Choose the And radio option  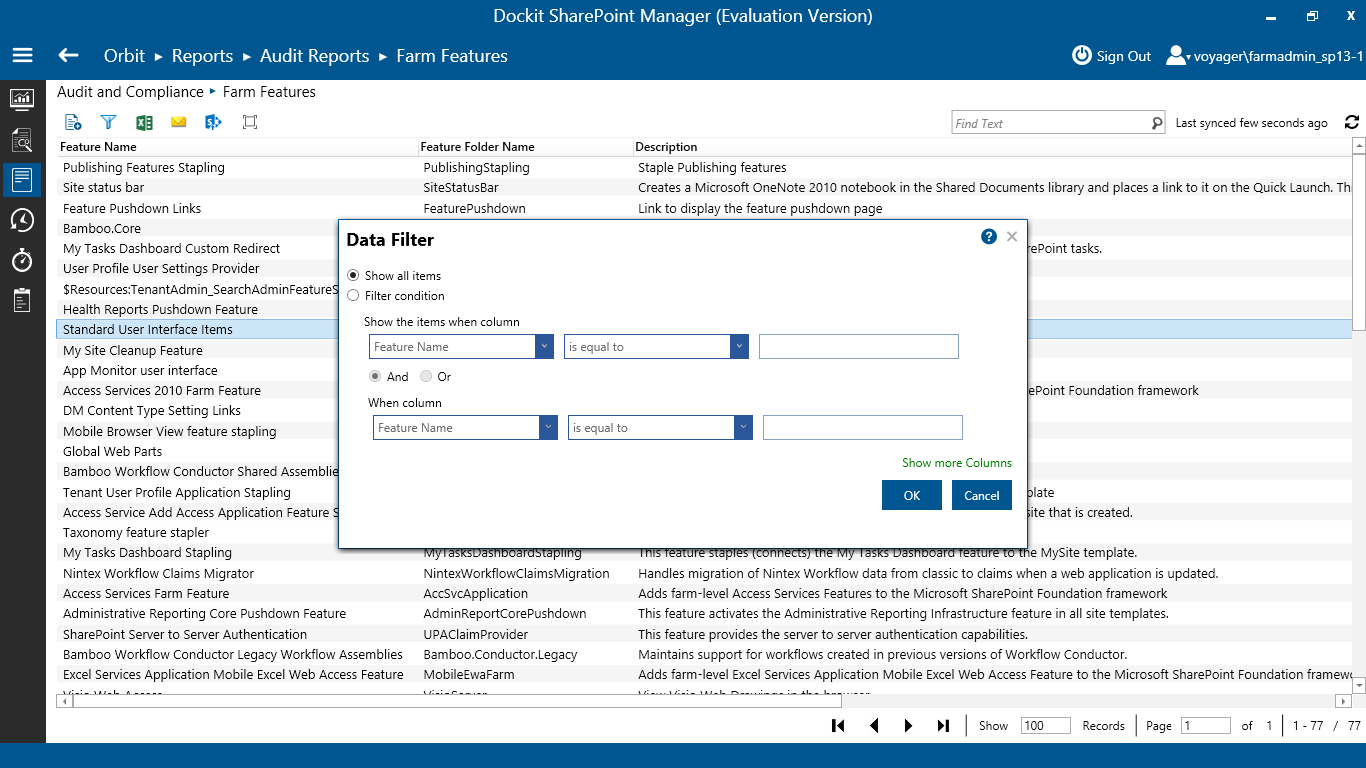pos(375,376)
